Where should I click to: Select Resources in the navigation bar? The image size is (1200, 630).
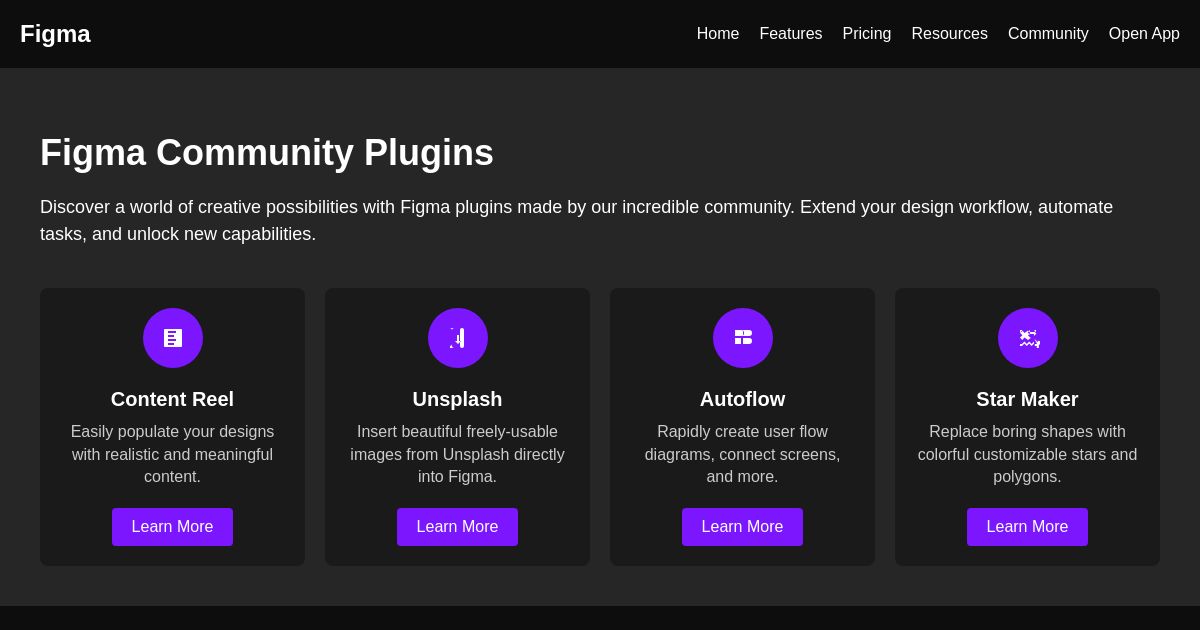coord(949,33)
